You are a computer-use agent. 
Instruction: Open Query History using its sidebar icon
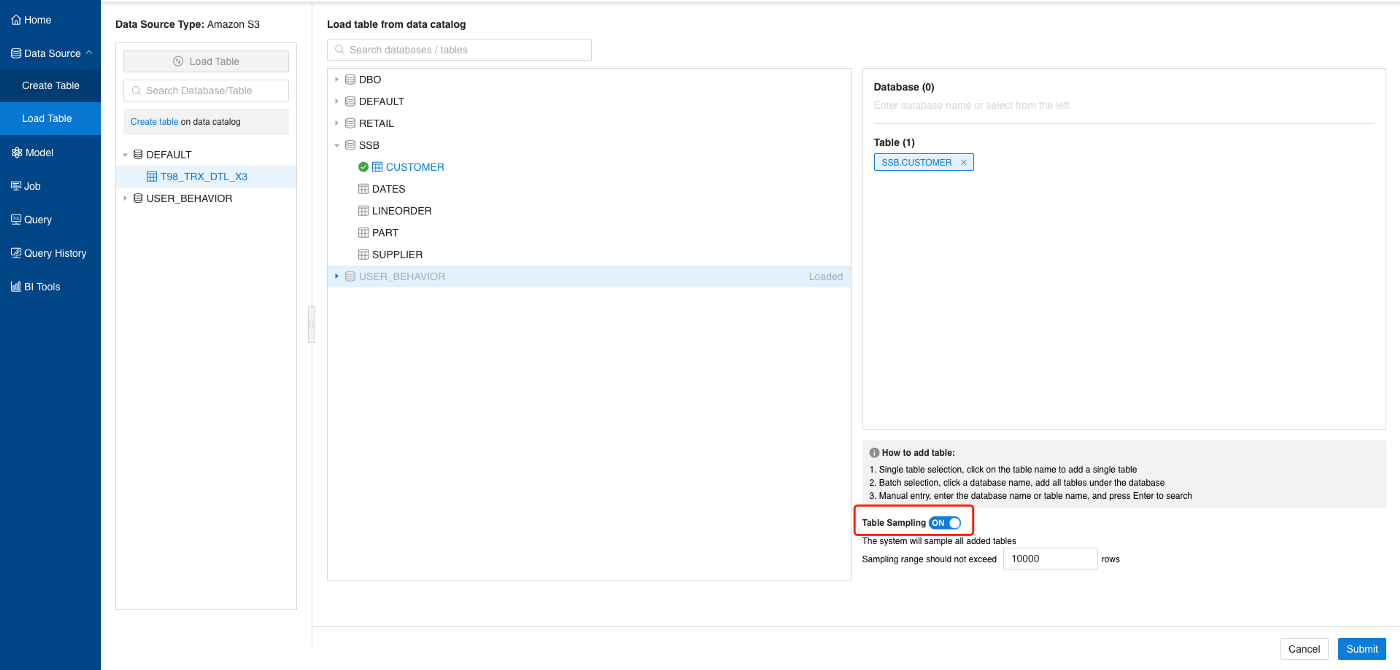pos(13,252)
